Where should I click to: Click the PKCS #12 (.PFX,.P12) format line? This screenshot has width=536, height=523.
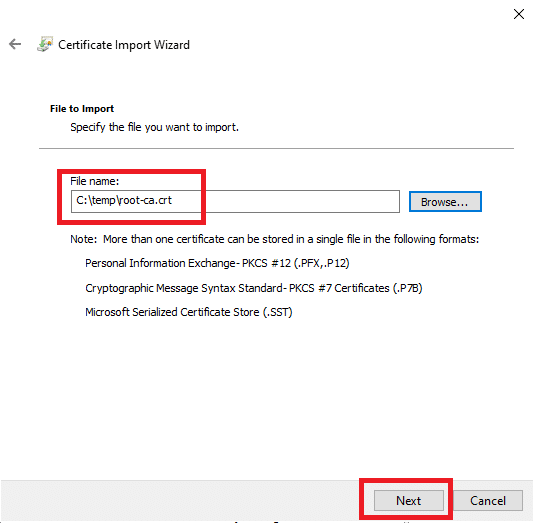[217, 263]
